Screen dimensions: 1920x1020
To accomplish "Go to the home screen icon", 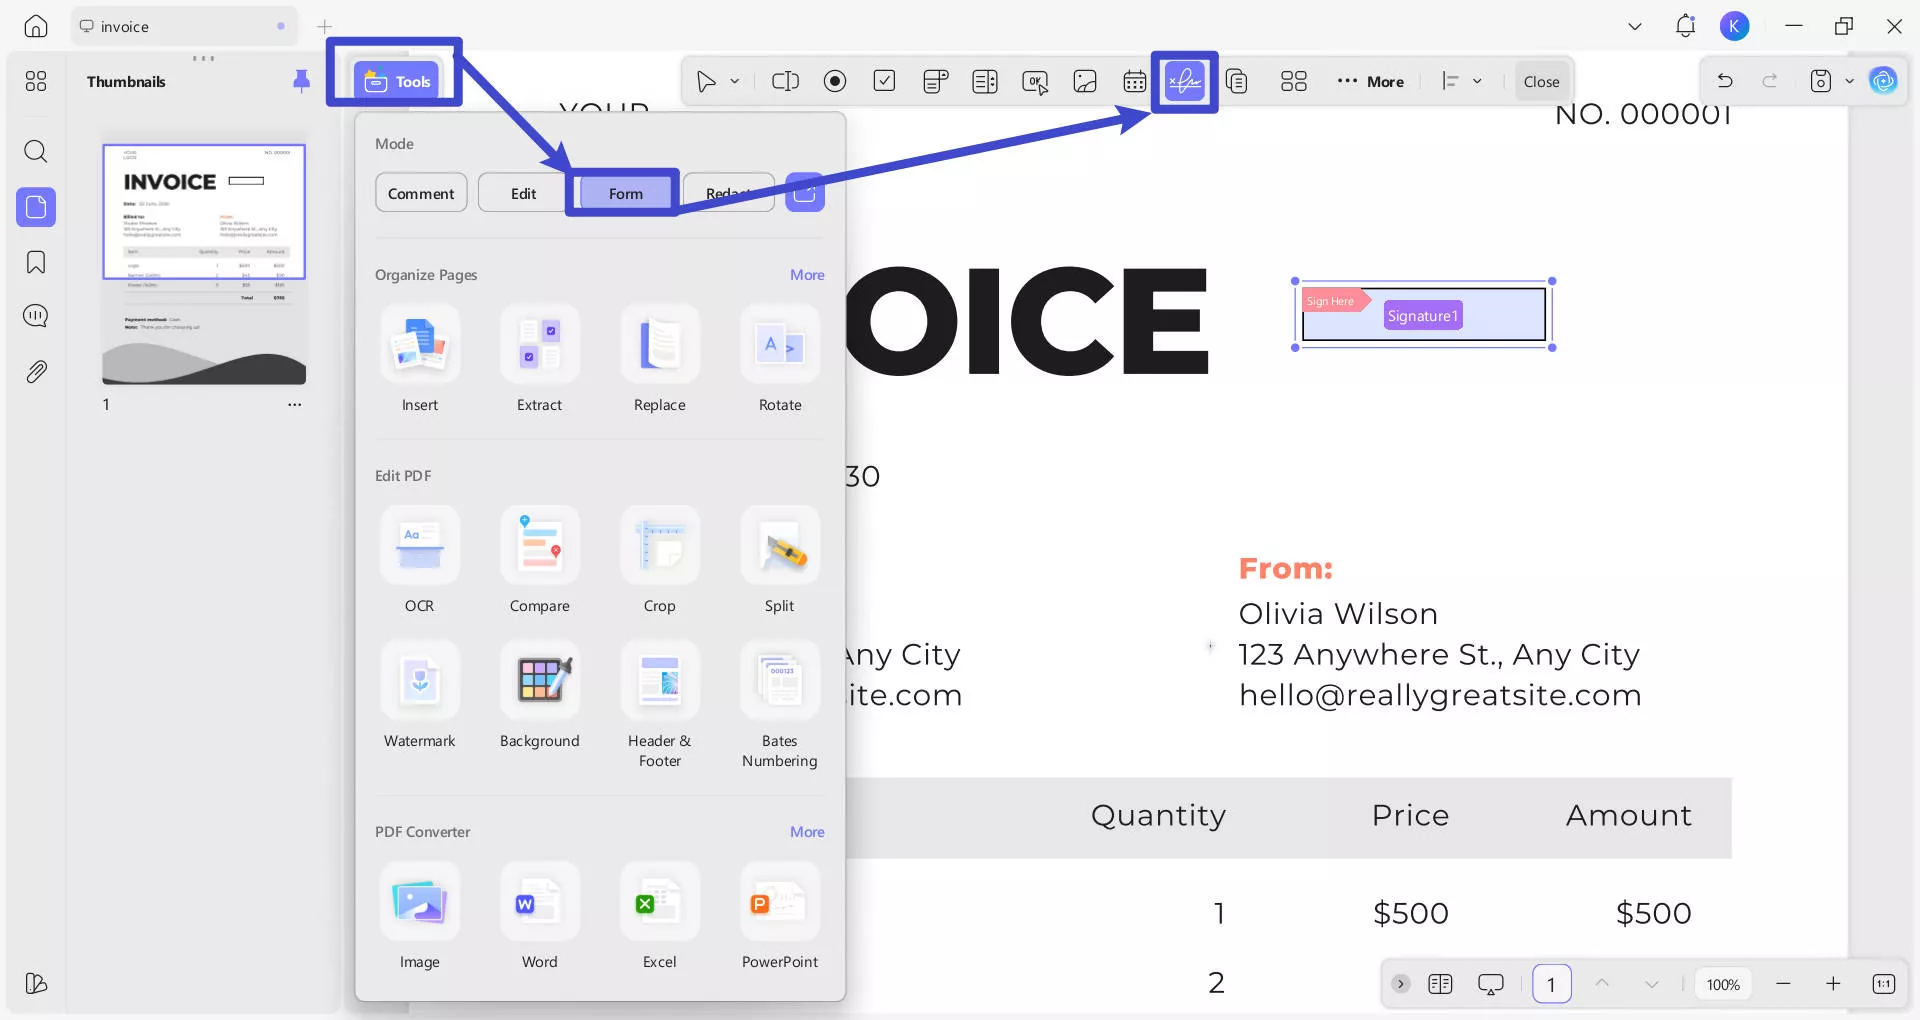I will pos(36,27).
